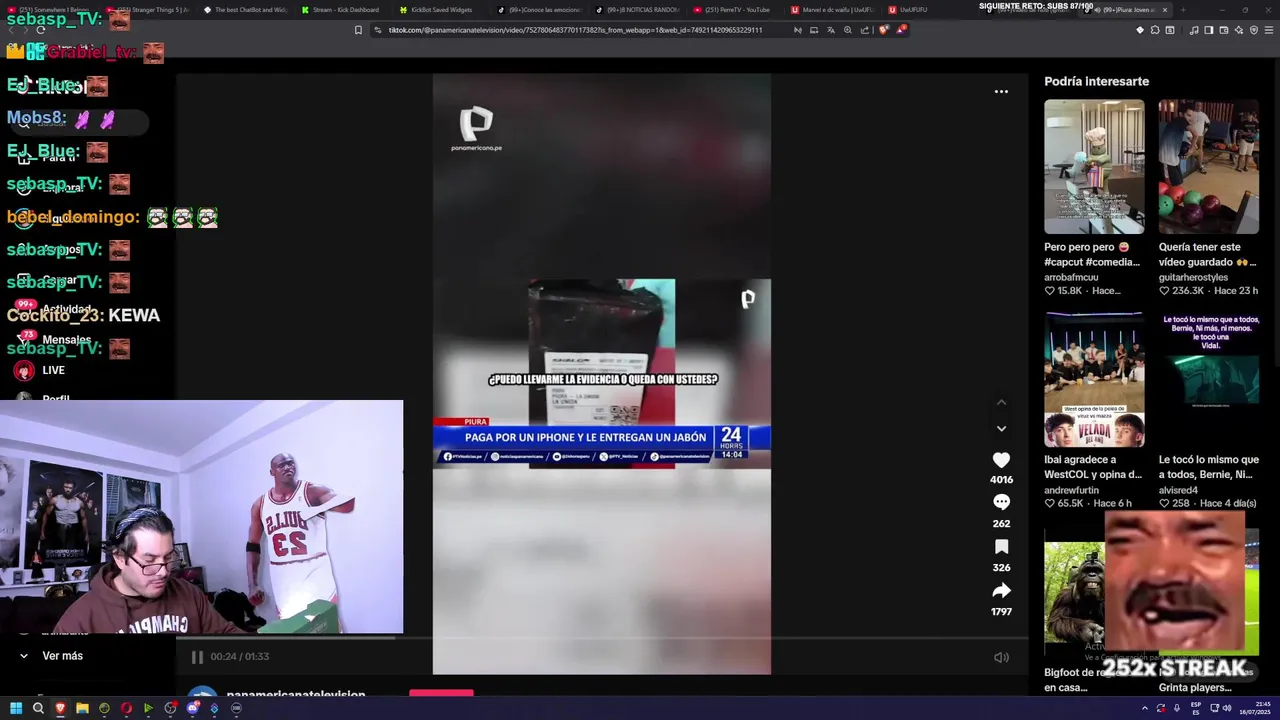This screenshot has width=1280, height=720.
Task: Go to previous video with up chevron
Action: [x=1001, y=402]
